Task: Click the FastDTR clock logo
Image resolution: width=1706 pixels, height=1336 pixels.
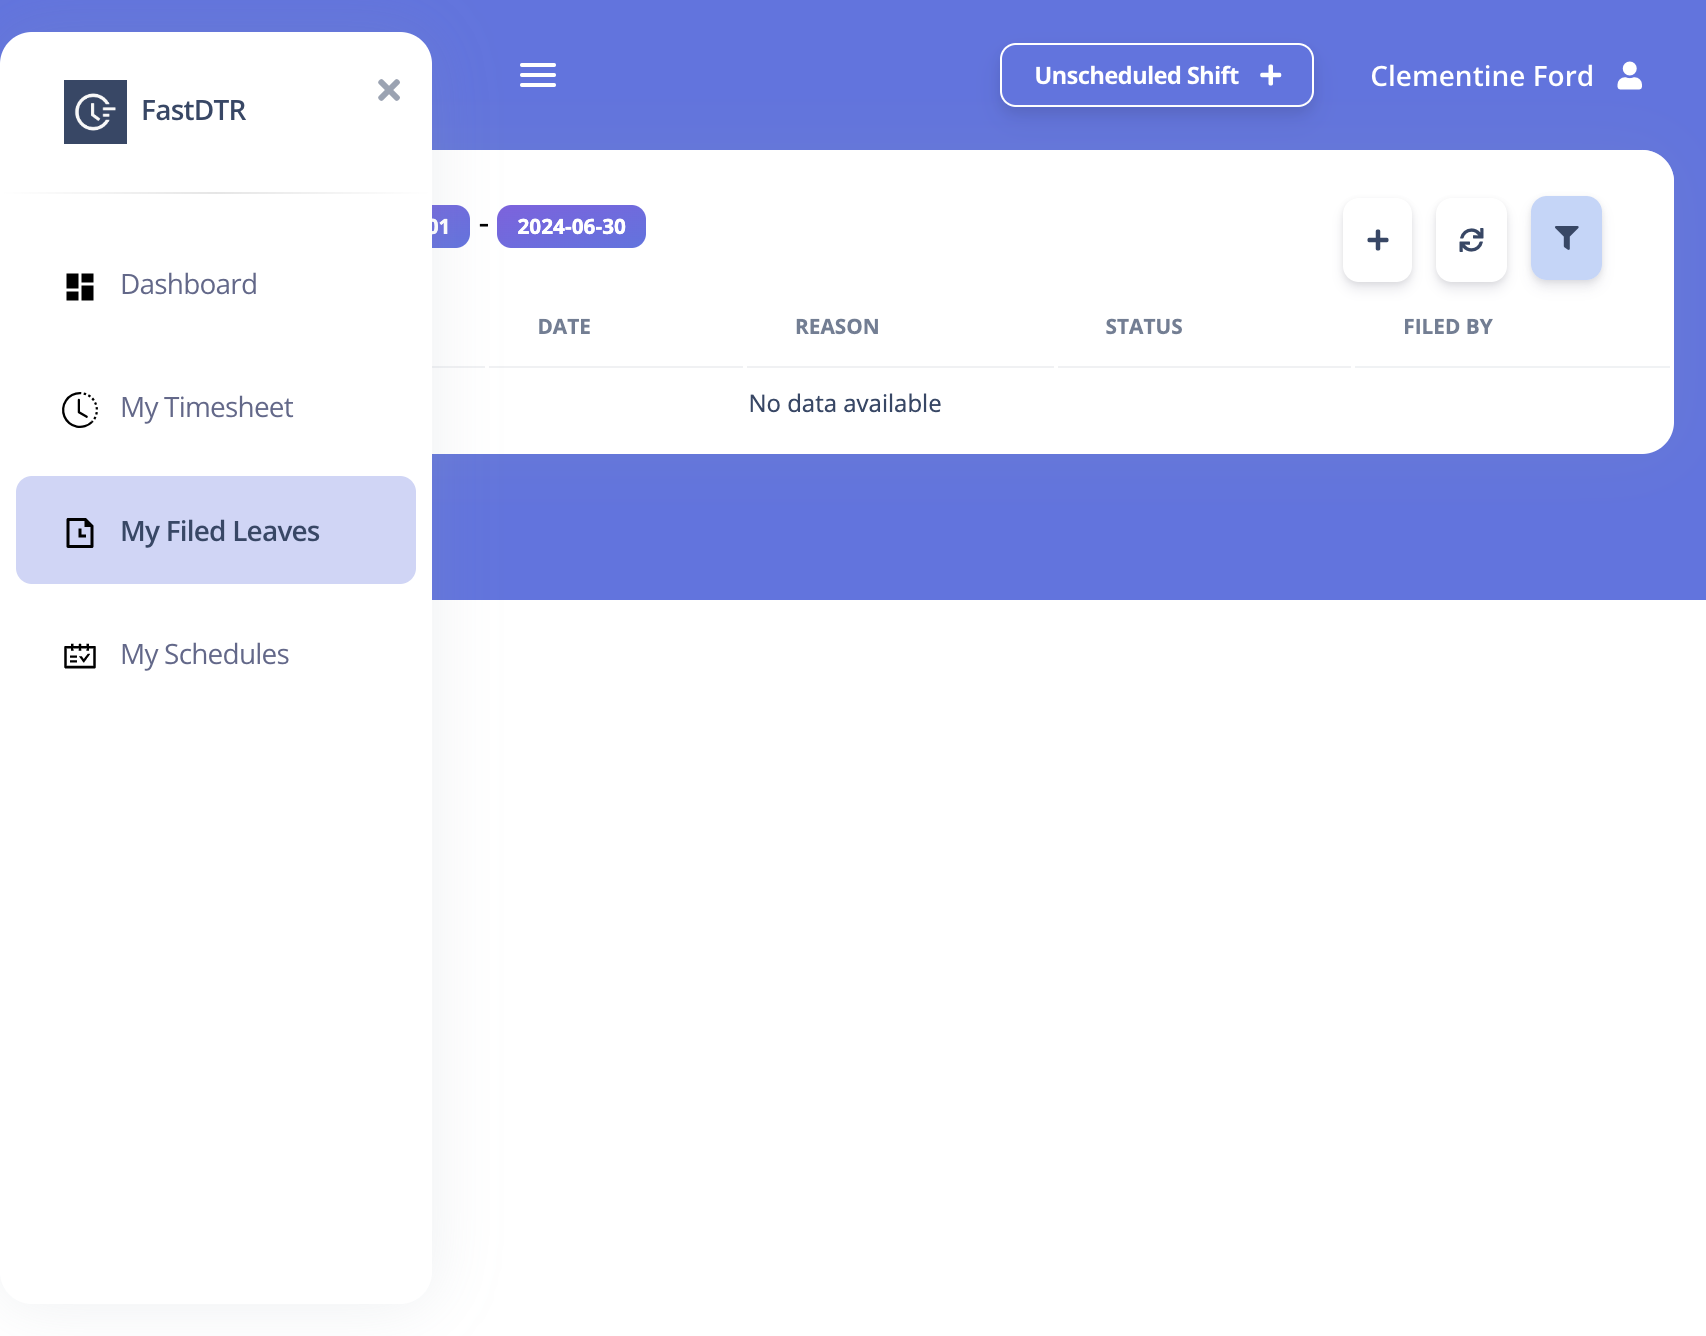Action: pos(95,112)
